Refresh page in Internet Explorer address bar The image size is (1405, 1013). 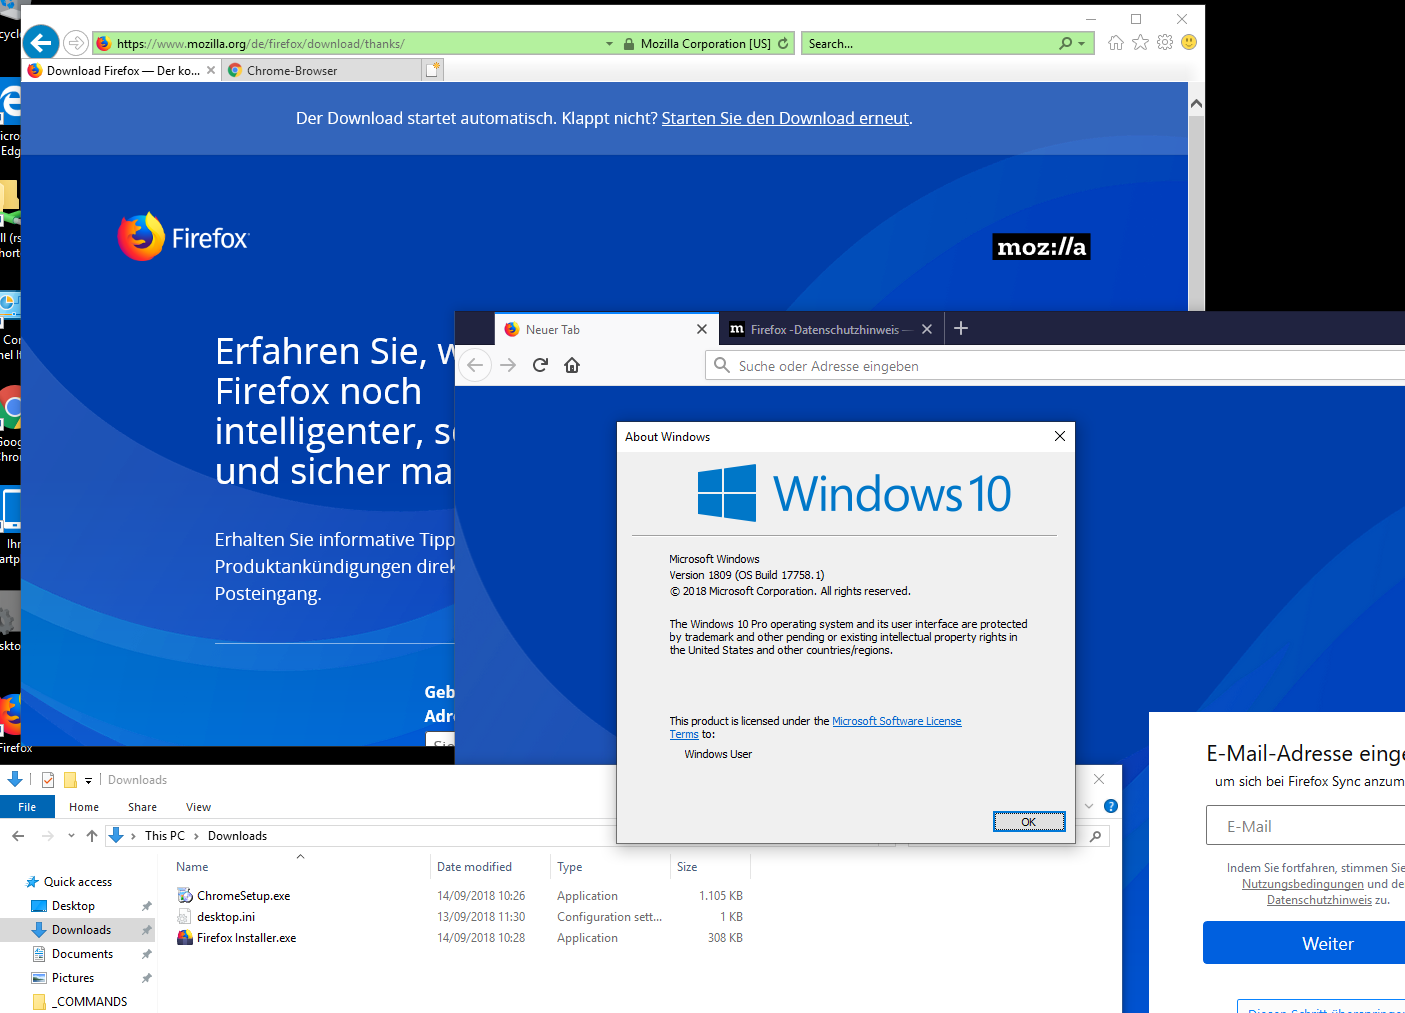pyautogui.click(x=783, y=44)
